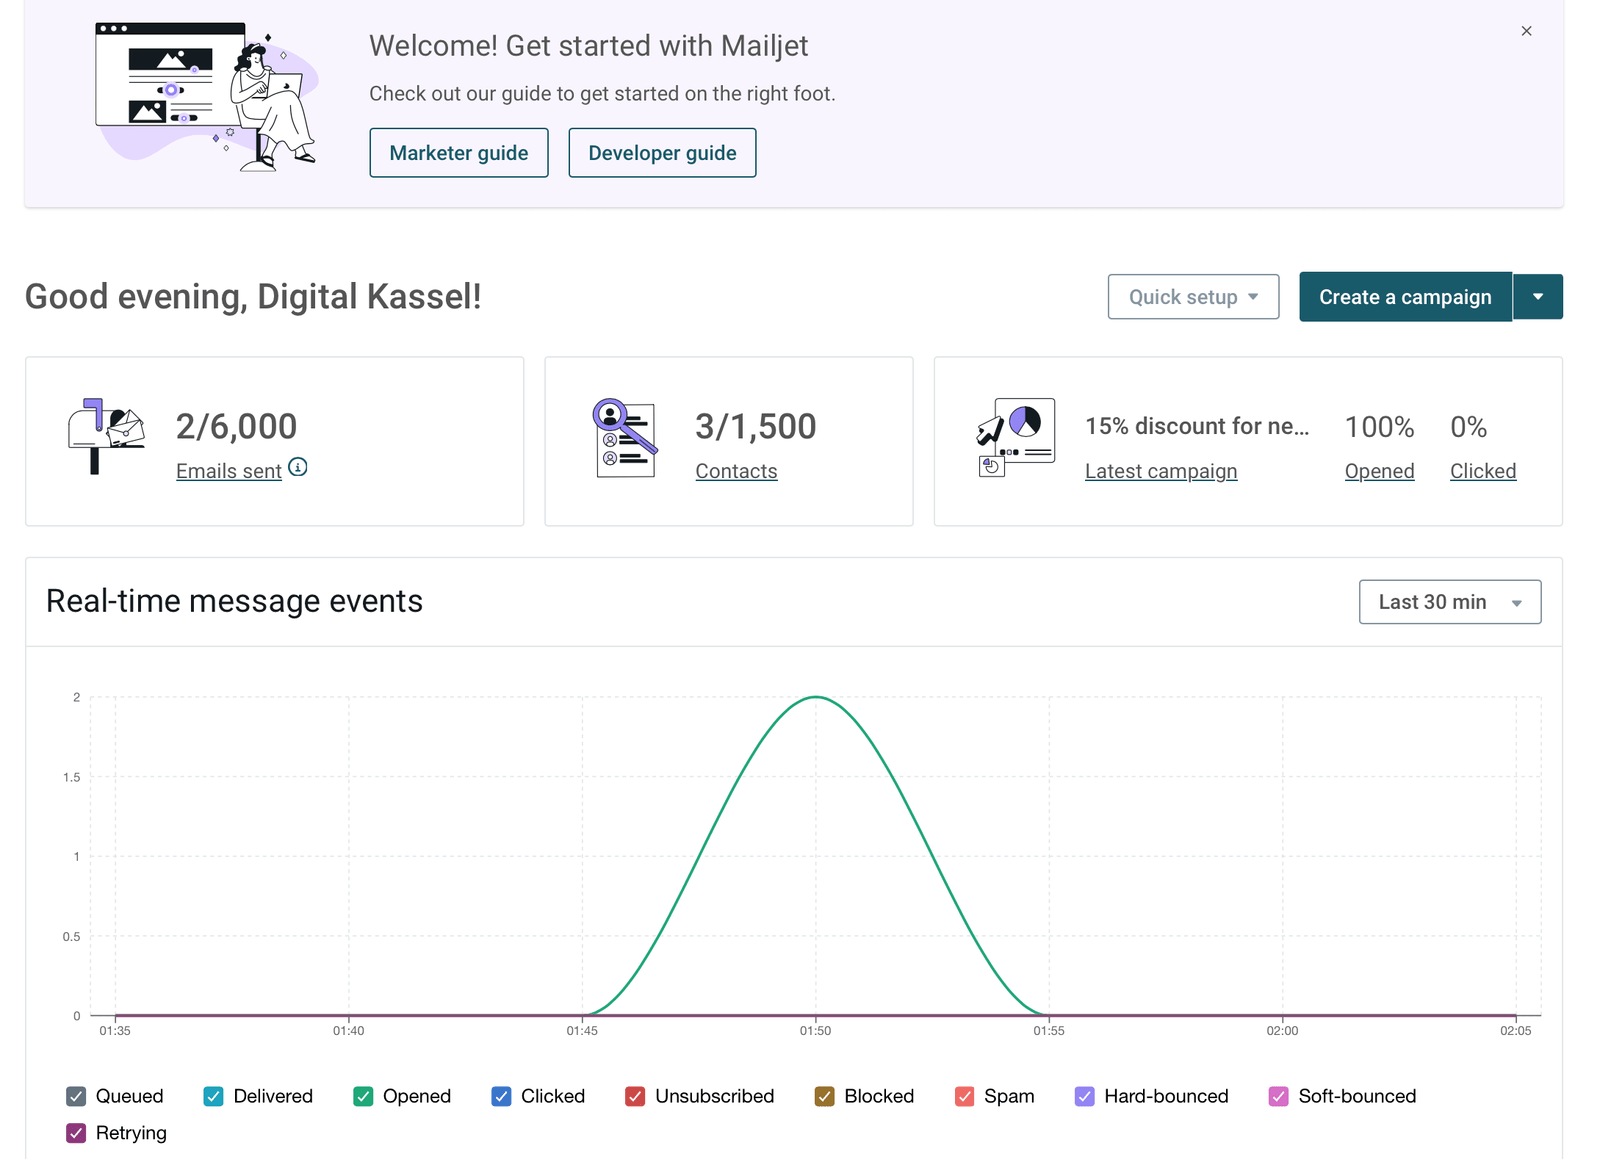The height and width of the screenshot is (1159, 1600).
Task: Click the magnifier contacts list icon
Action: coord(625,438)
